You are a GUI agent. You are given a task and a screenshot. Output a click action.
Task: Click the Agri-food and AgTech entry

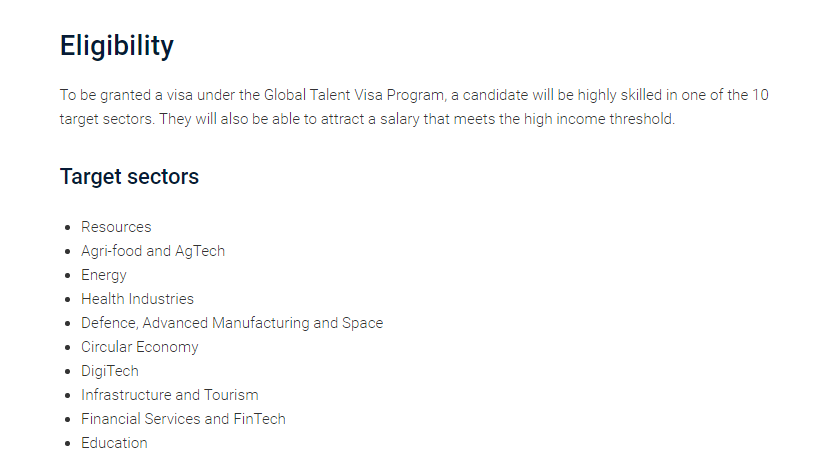pos(153,251)
